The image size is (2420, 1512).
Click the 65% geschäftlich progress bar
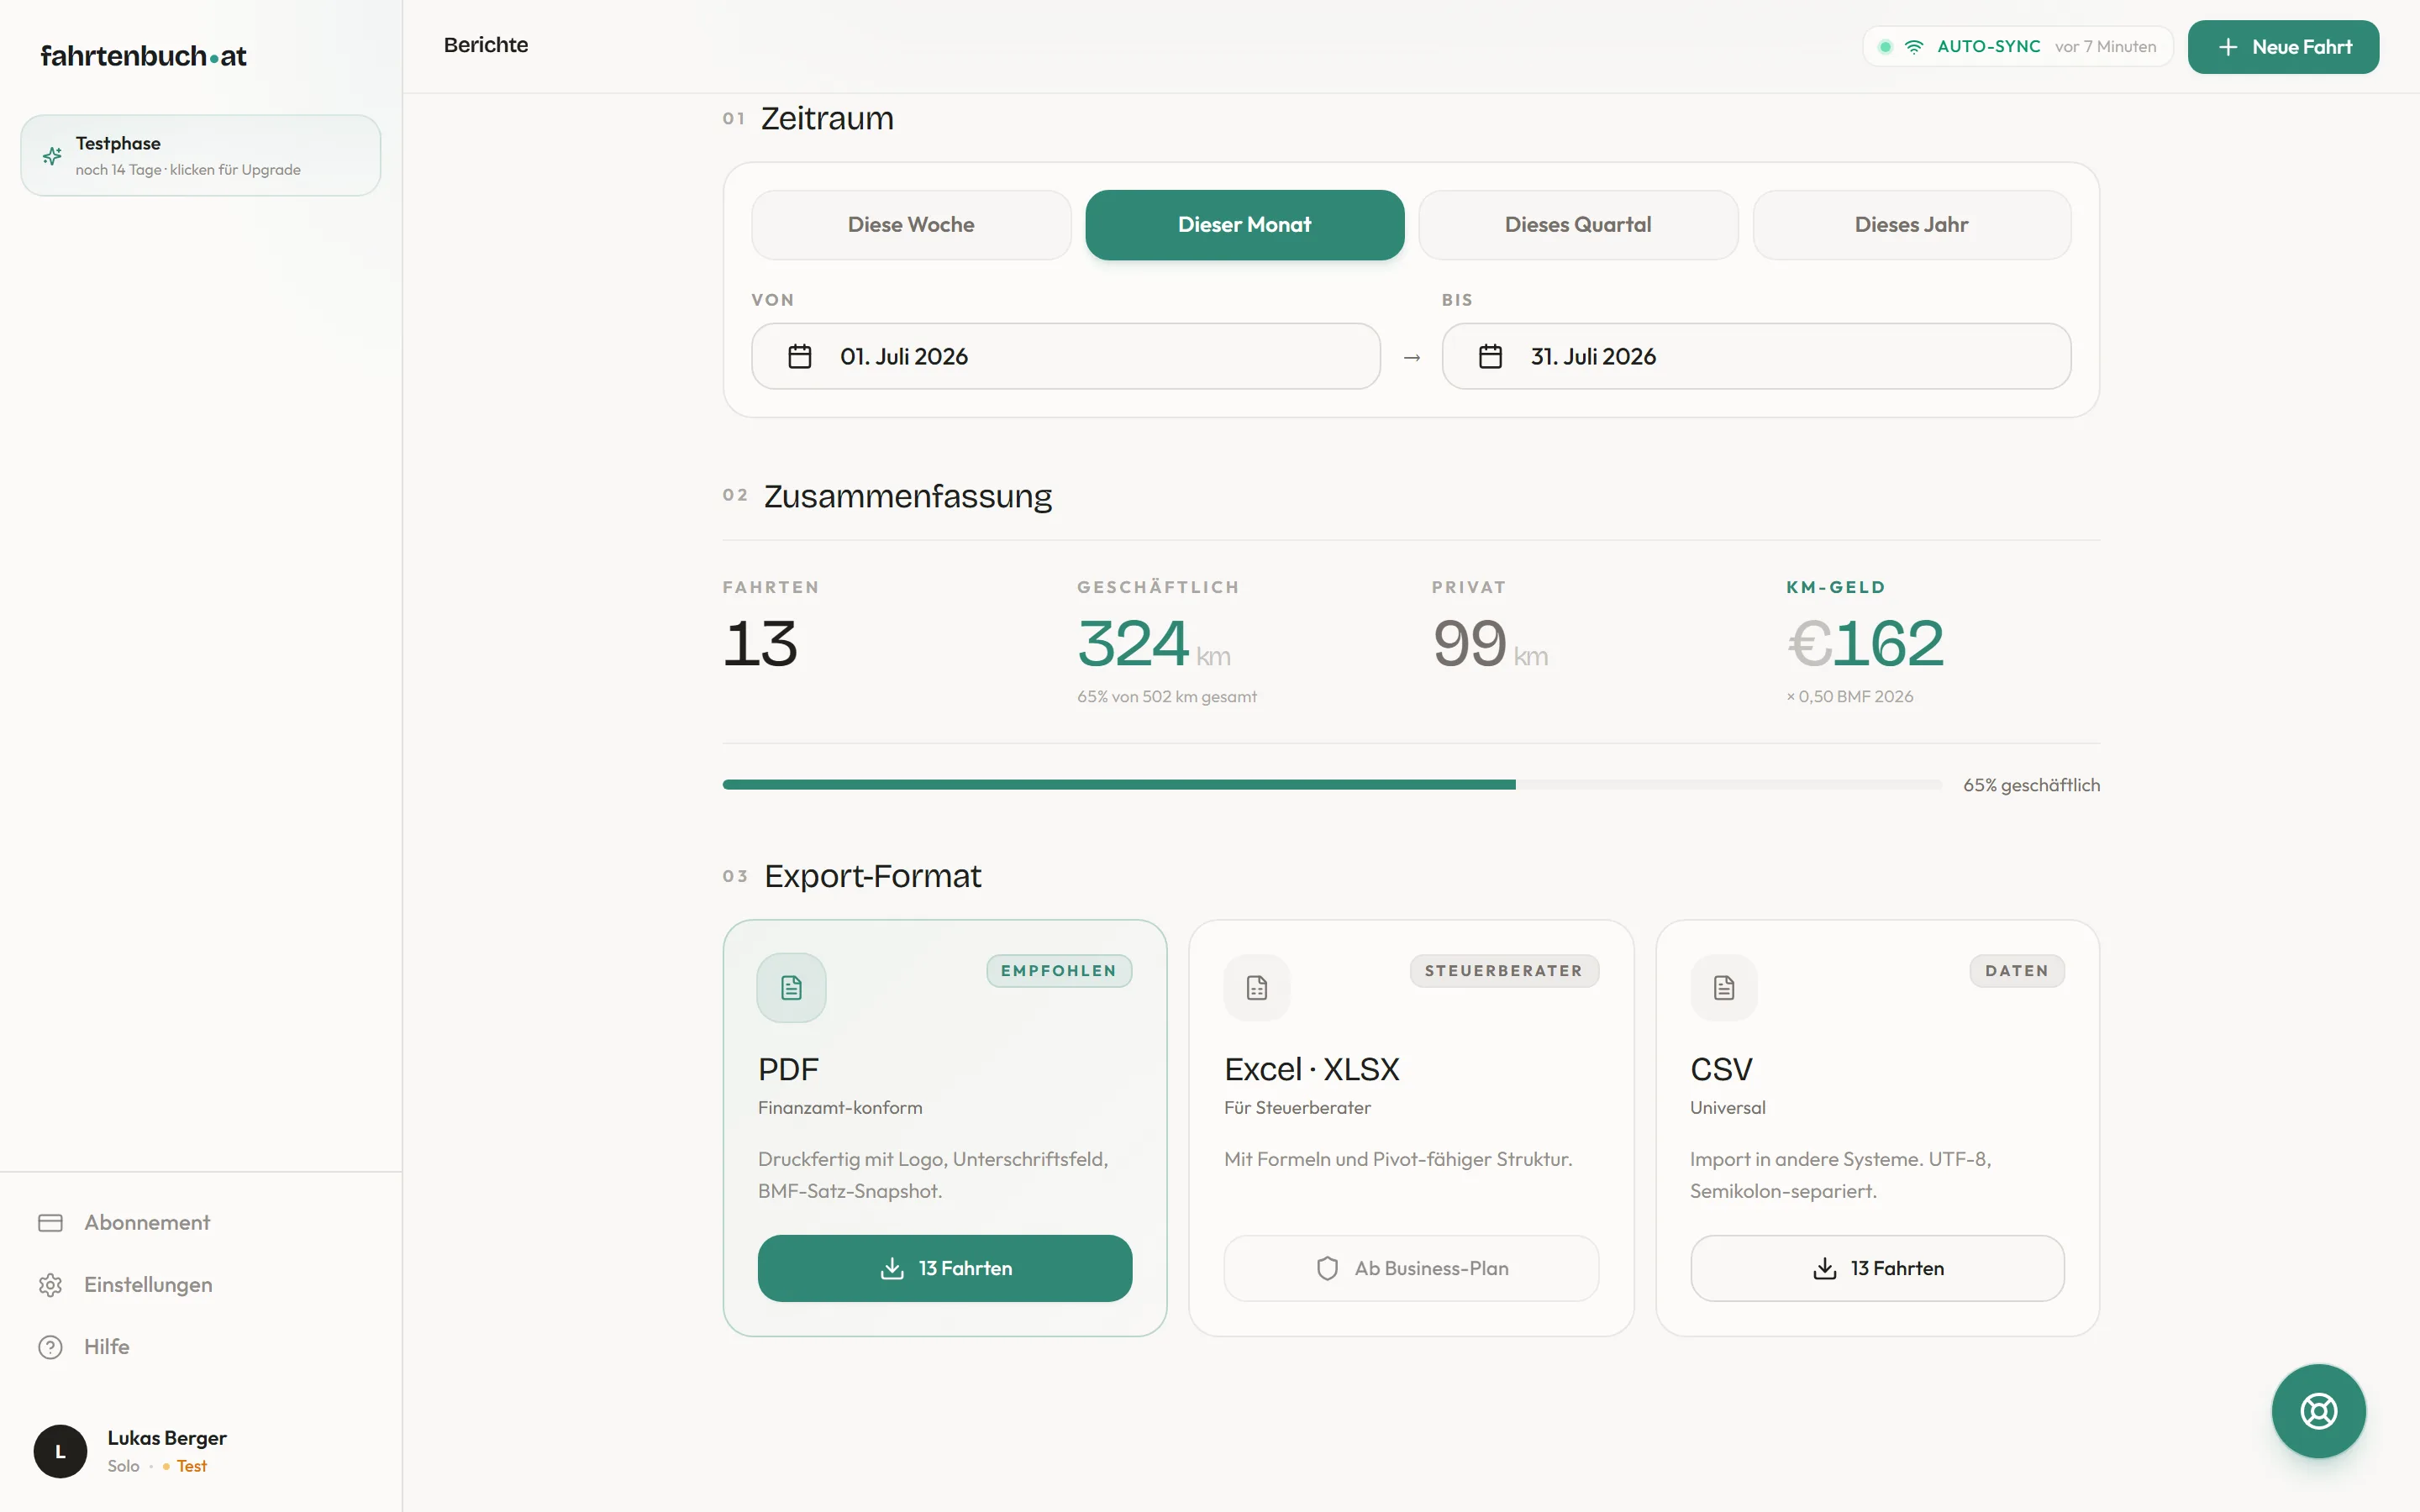(1332, 785)
